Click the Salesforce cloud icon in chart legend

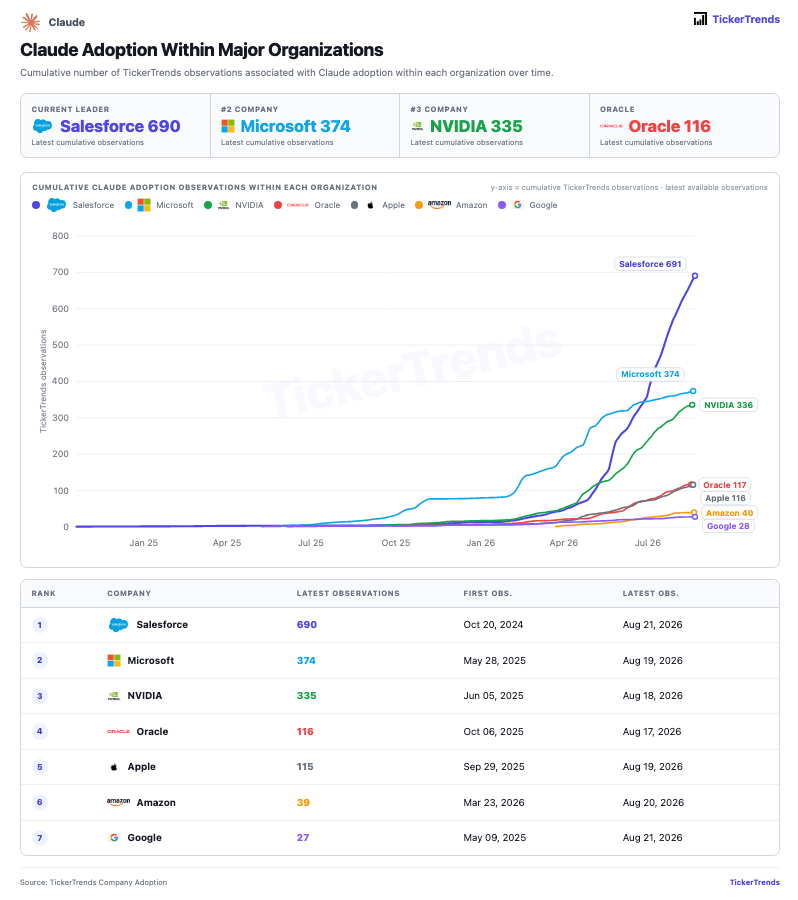[x=56, y=205]
